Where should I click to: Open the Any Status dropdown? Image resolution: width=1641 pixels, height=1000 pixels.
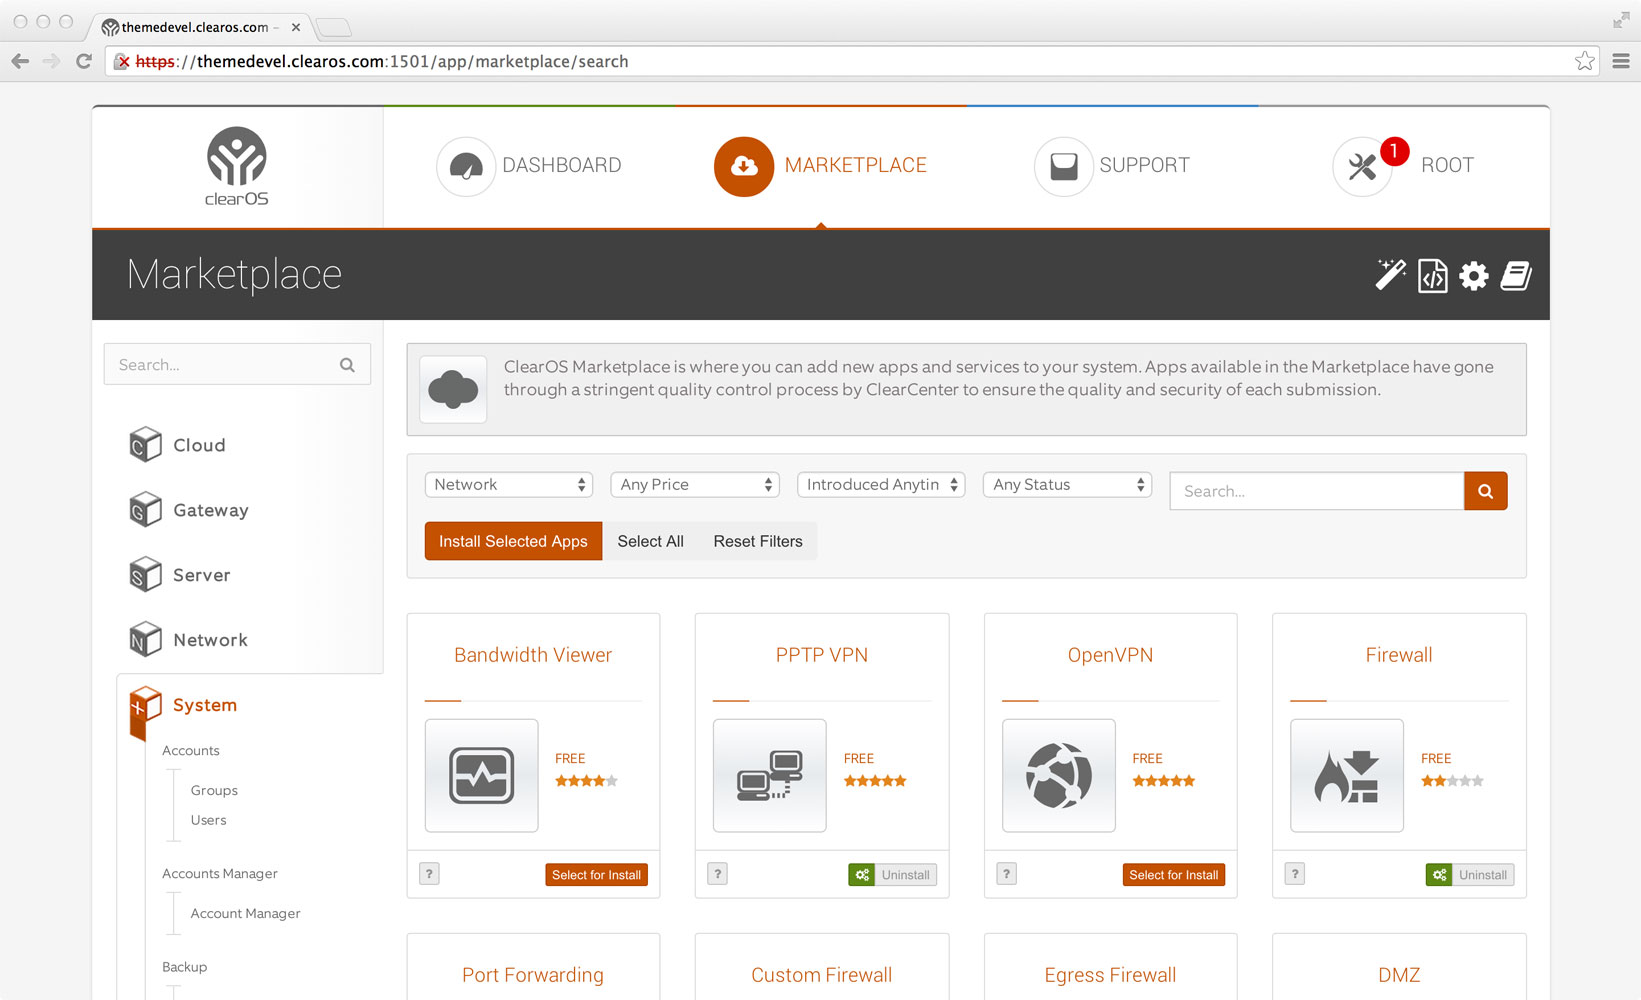click(x=1067, y=485)
